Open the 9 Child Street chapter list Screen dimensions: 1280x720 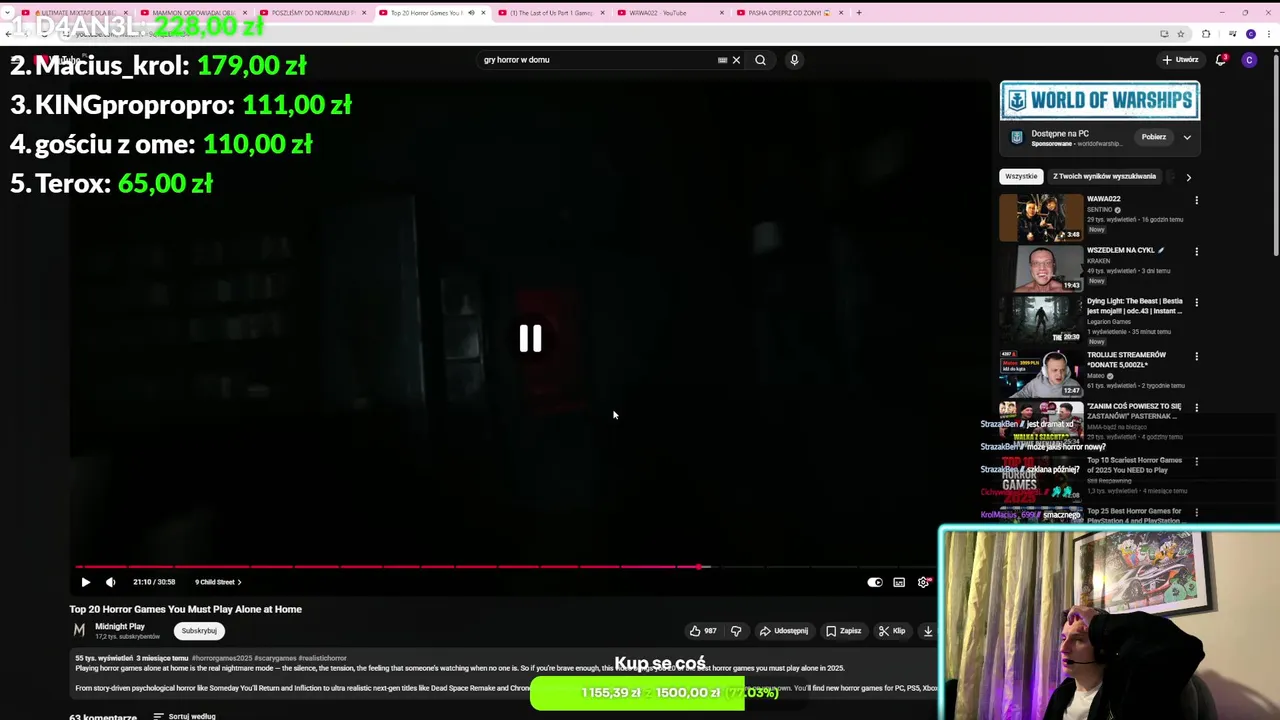218,582
